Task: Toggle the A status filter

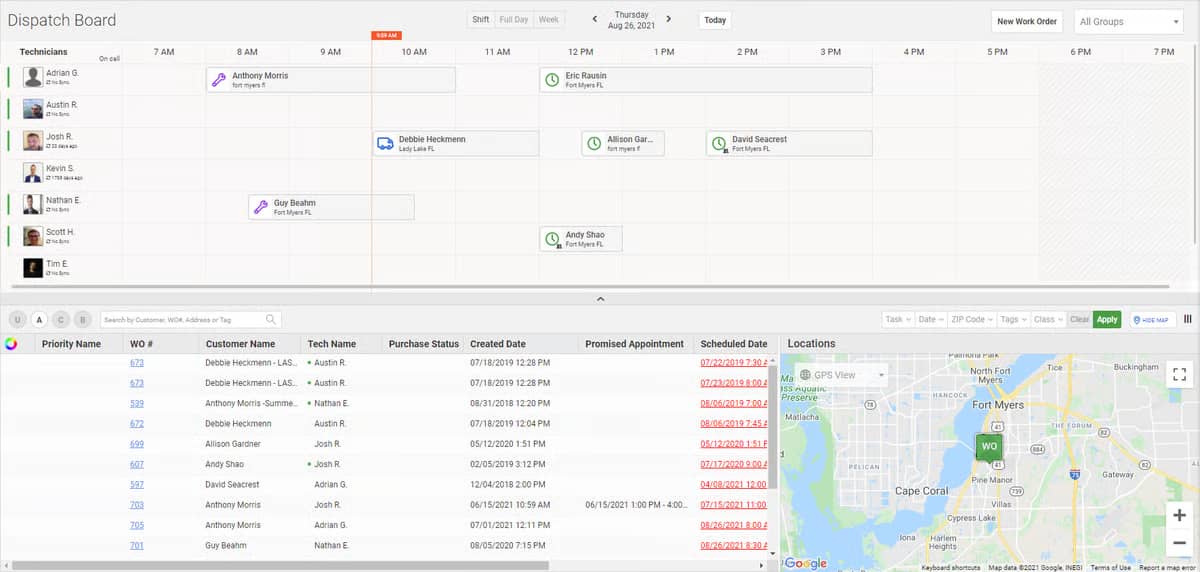Action: [x=39, y=320]
